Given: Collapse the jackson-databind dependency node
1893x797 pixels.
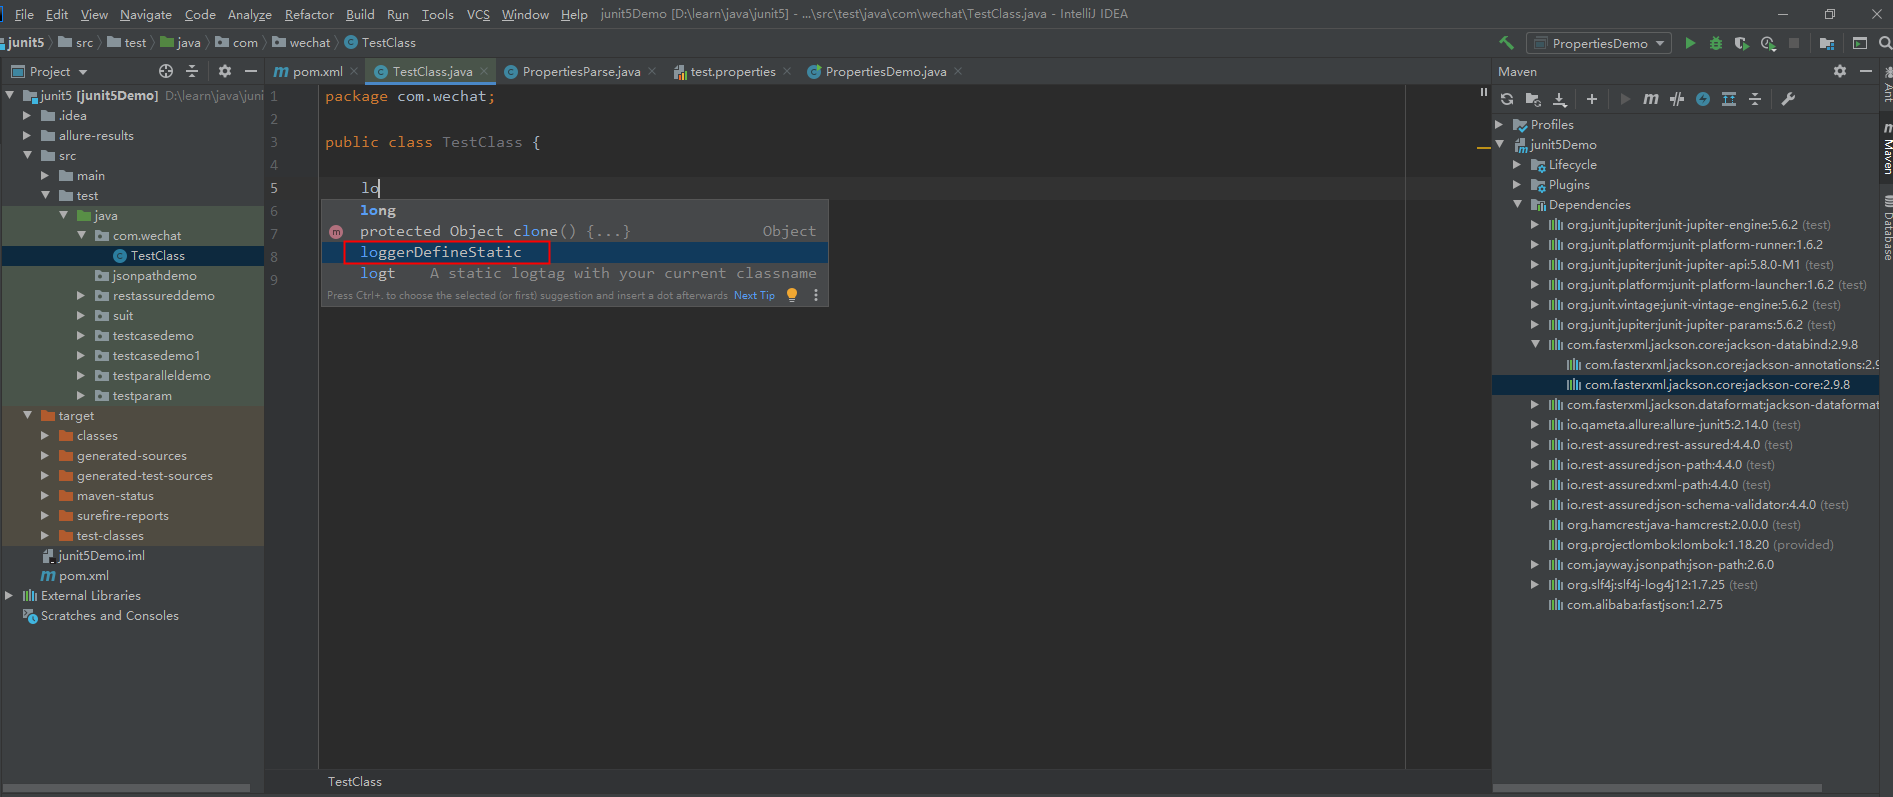Looking at the screenshot, I should [x=1535, y=345].
